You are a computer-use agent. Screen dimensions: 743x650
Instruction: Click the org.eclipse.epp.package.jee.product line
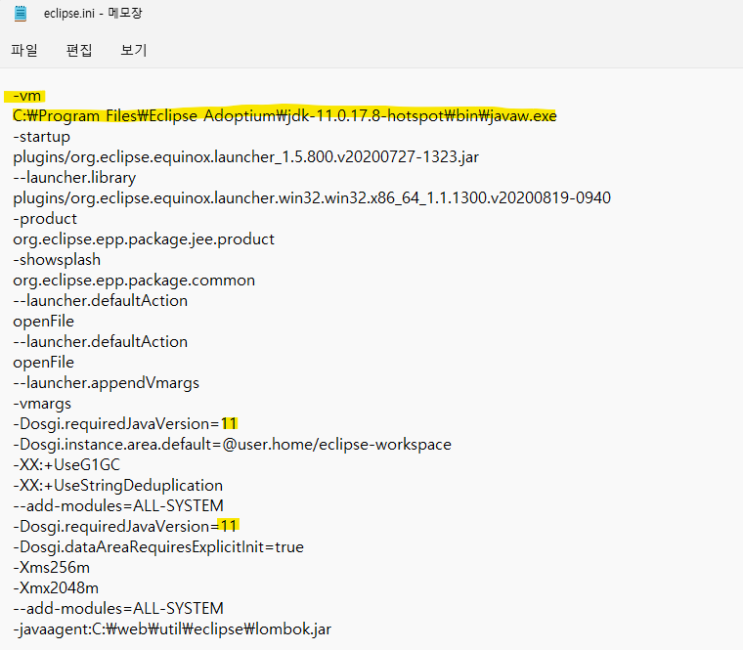coord(144,239)
